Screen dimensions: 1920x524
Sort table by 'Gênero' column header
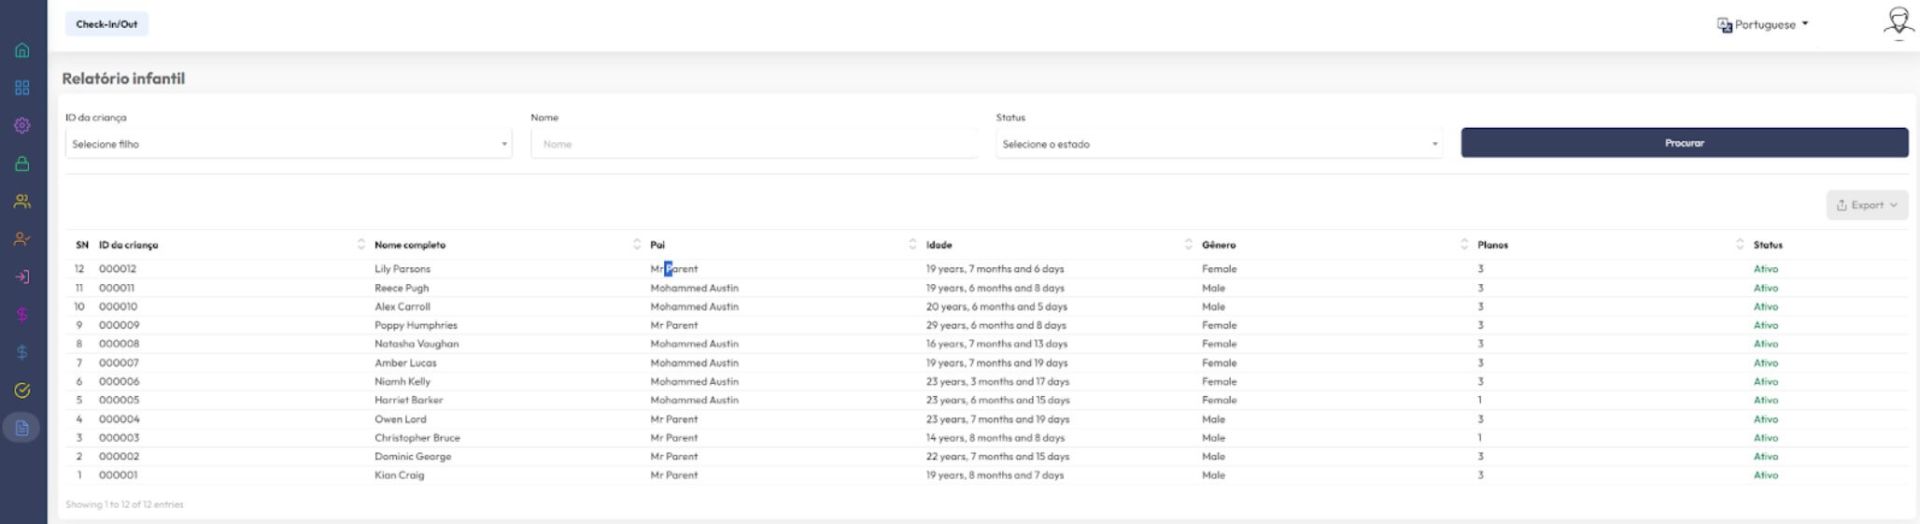[x=1218, y=245]
